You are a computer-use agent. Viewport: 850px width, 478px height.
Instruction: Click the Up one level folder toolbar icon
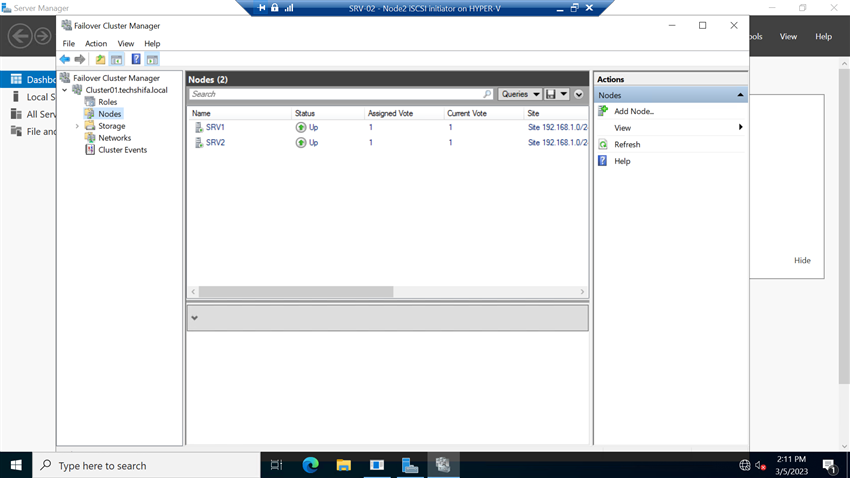point(100,59)
